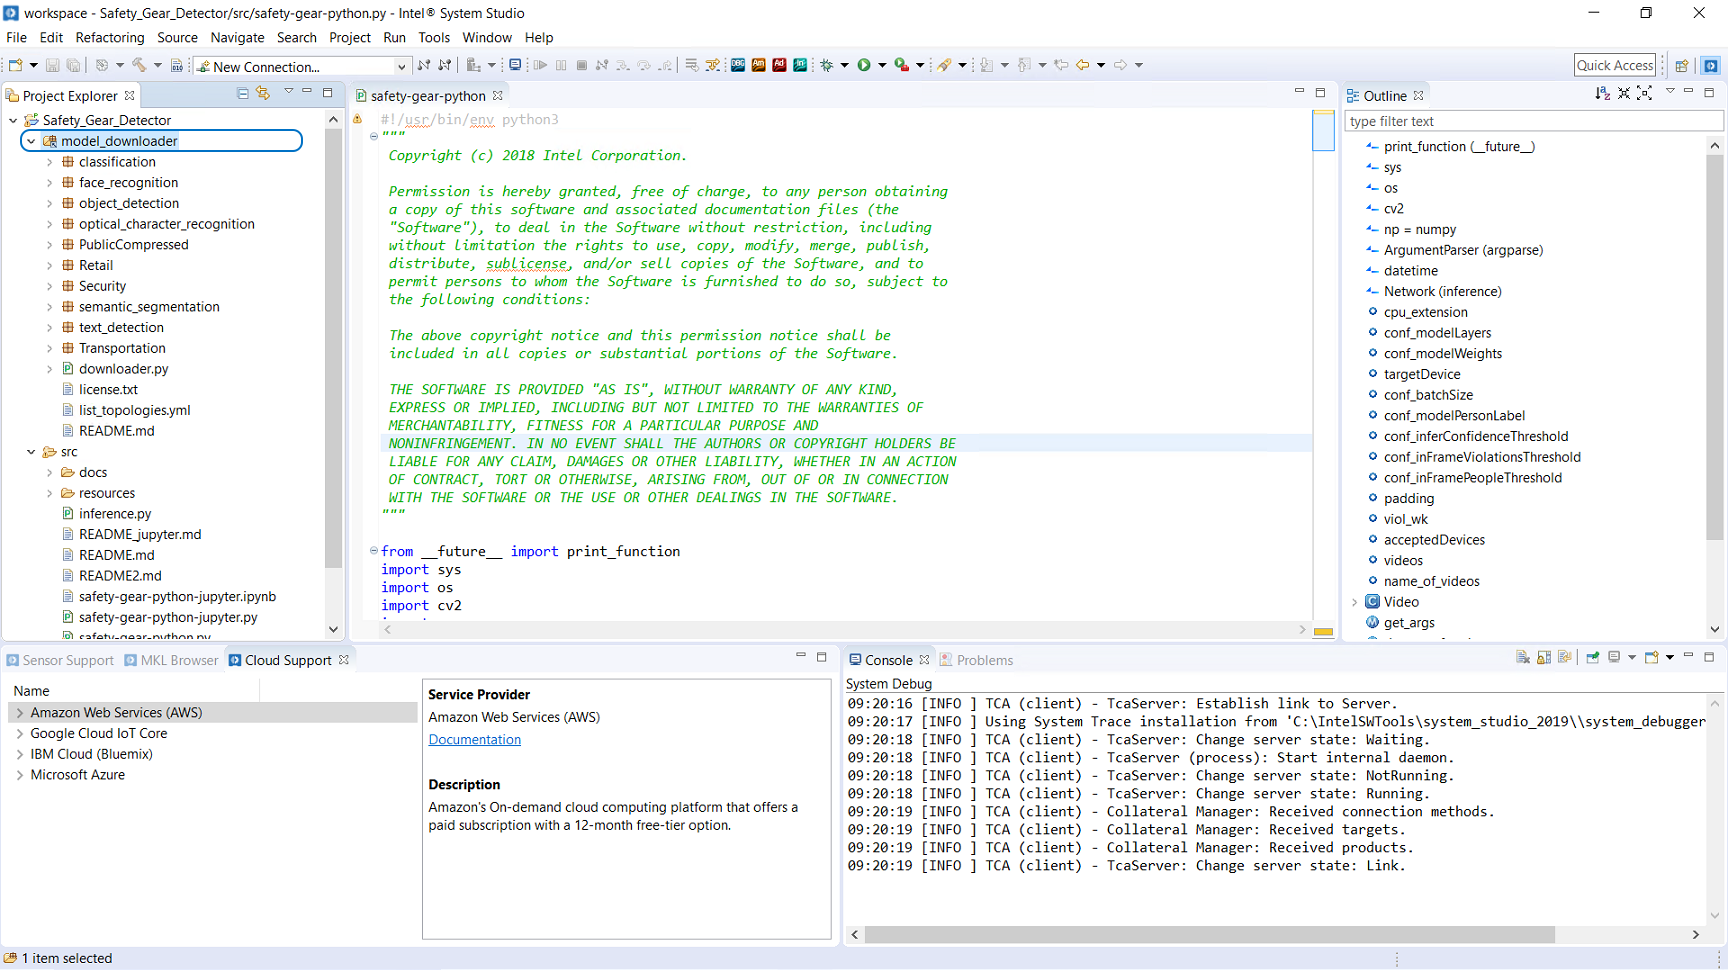Expand the Transportation folder
This screenshot has height=970, width=1732.
(50, 348)
